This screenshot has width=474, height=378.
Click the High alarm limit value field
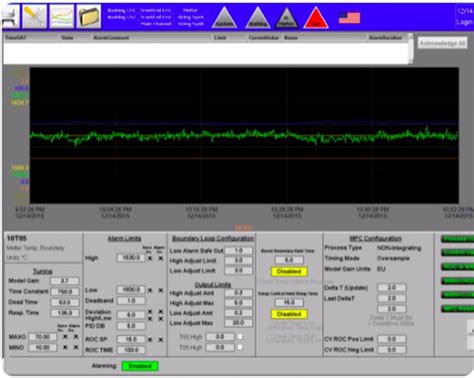pos(131,258)
